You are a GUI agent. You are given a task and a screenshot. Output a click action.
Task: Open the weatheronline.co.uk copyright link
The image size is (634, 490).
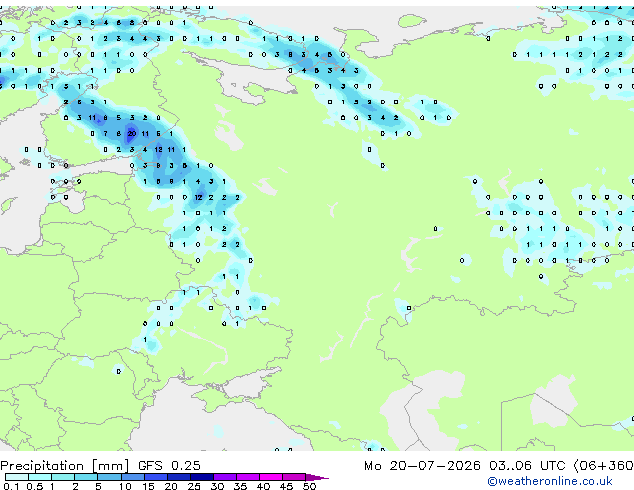point(549,481)
